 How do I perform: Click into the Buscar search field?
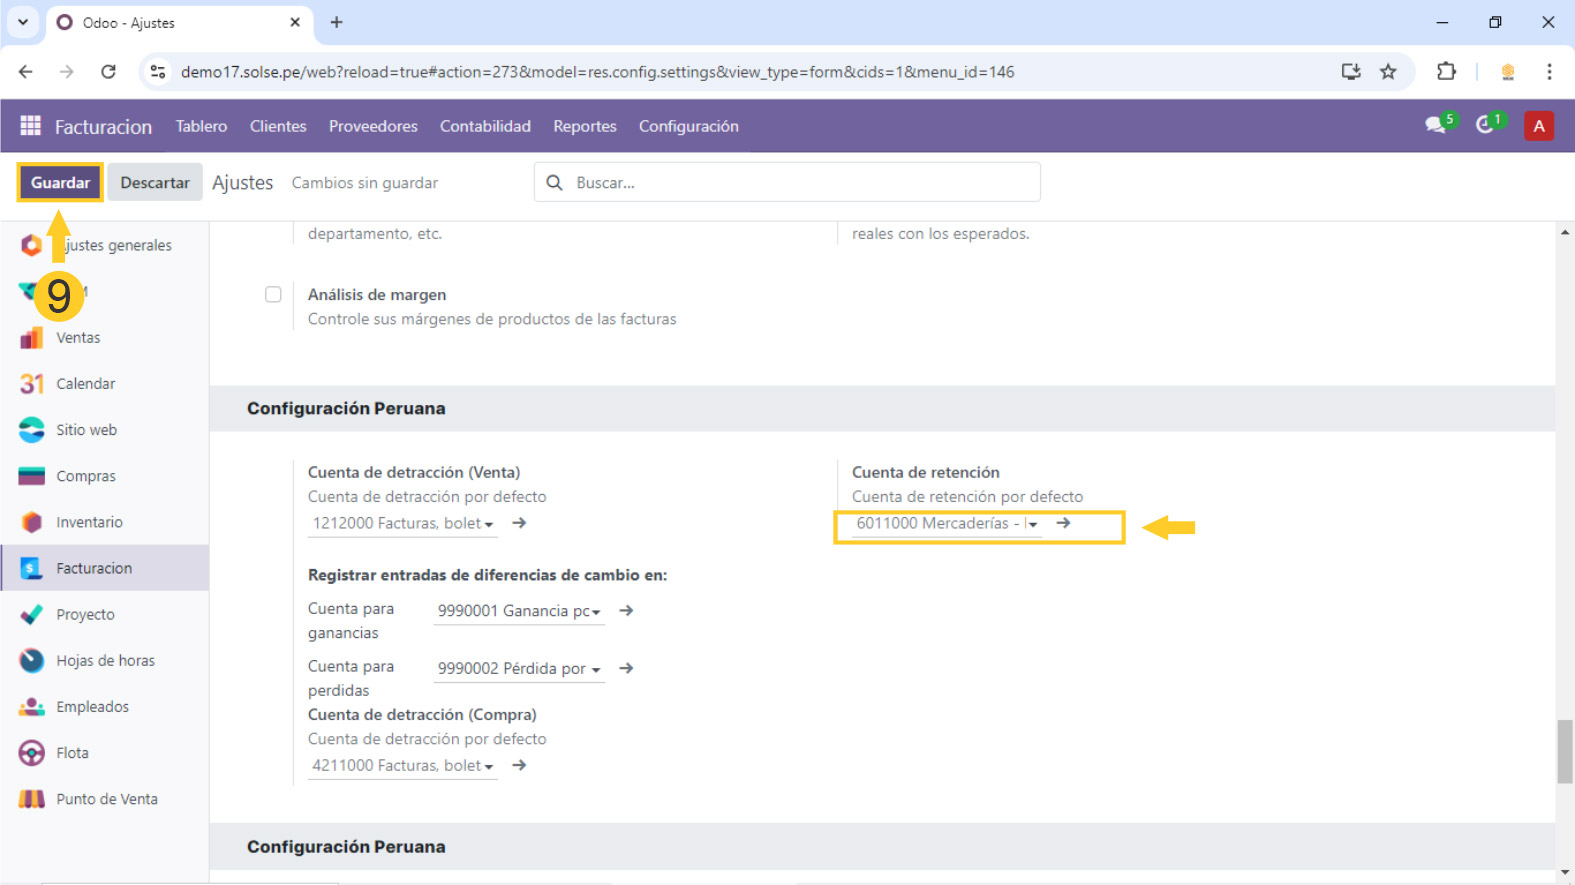tap(800, 183)
